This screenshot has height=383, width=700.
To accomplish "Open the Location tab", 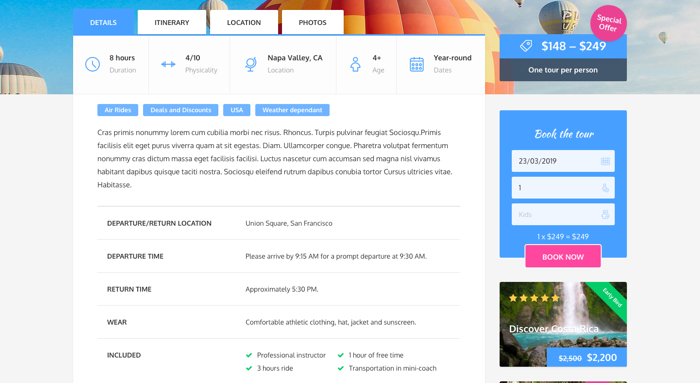I will tap(244, 22).
